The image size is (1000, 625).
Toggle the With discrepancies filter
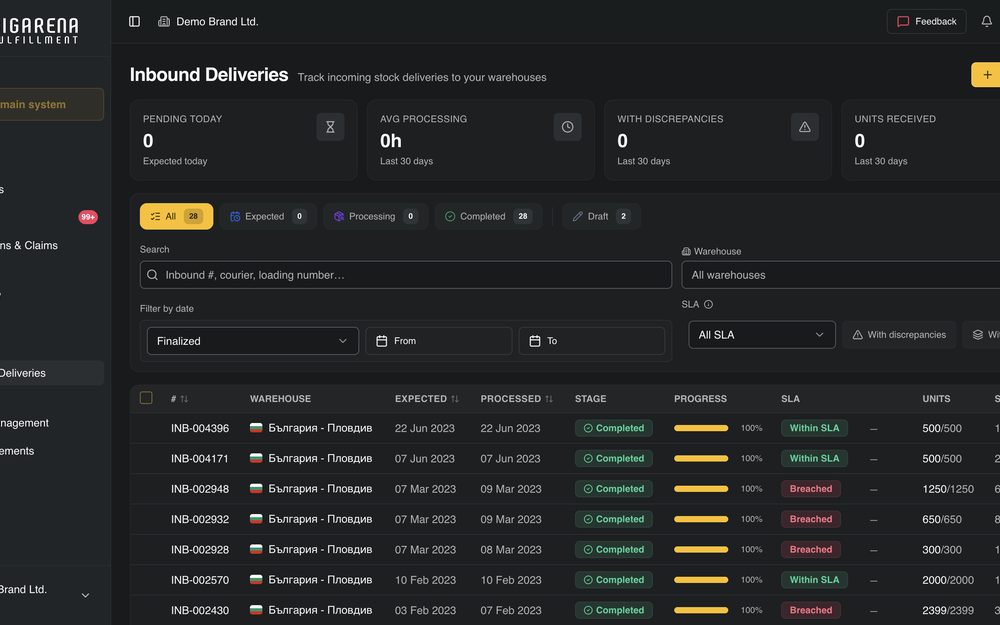tap(899, 335)
